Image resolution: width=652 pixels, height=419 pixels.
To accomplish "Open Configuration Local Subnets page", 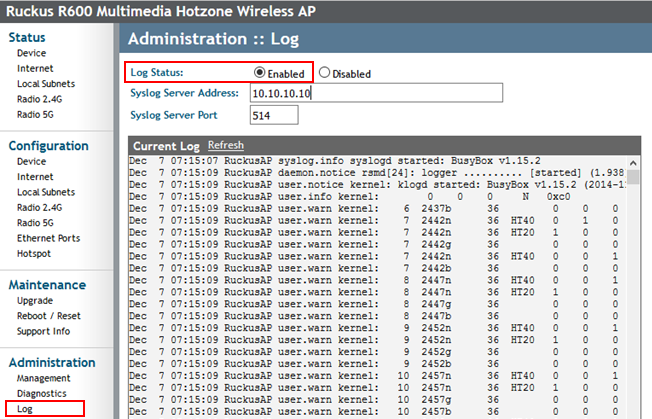I will [46, 192].
